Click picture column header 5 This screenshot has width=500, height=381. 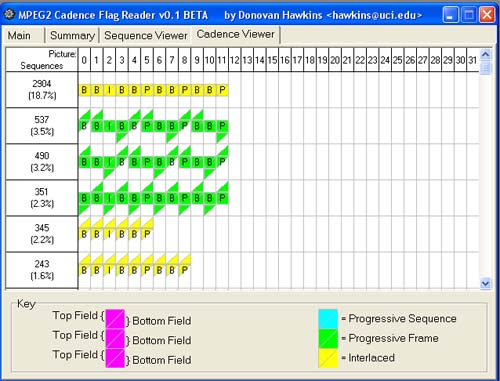click(147, 60)
